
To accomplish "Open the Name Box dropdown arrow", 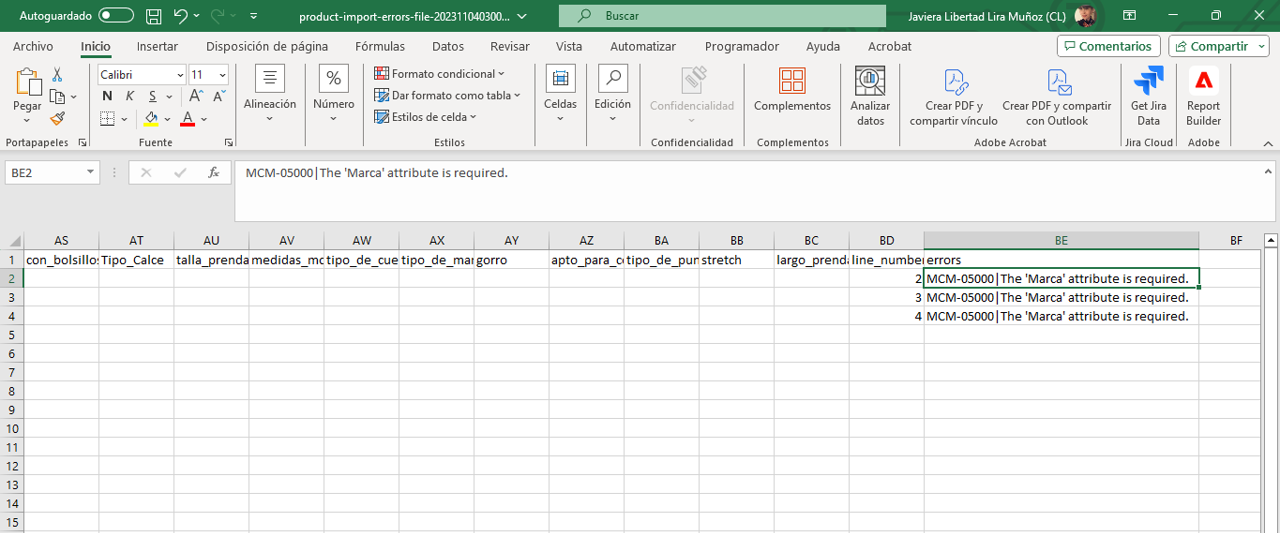I will [x=90, y=173].
